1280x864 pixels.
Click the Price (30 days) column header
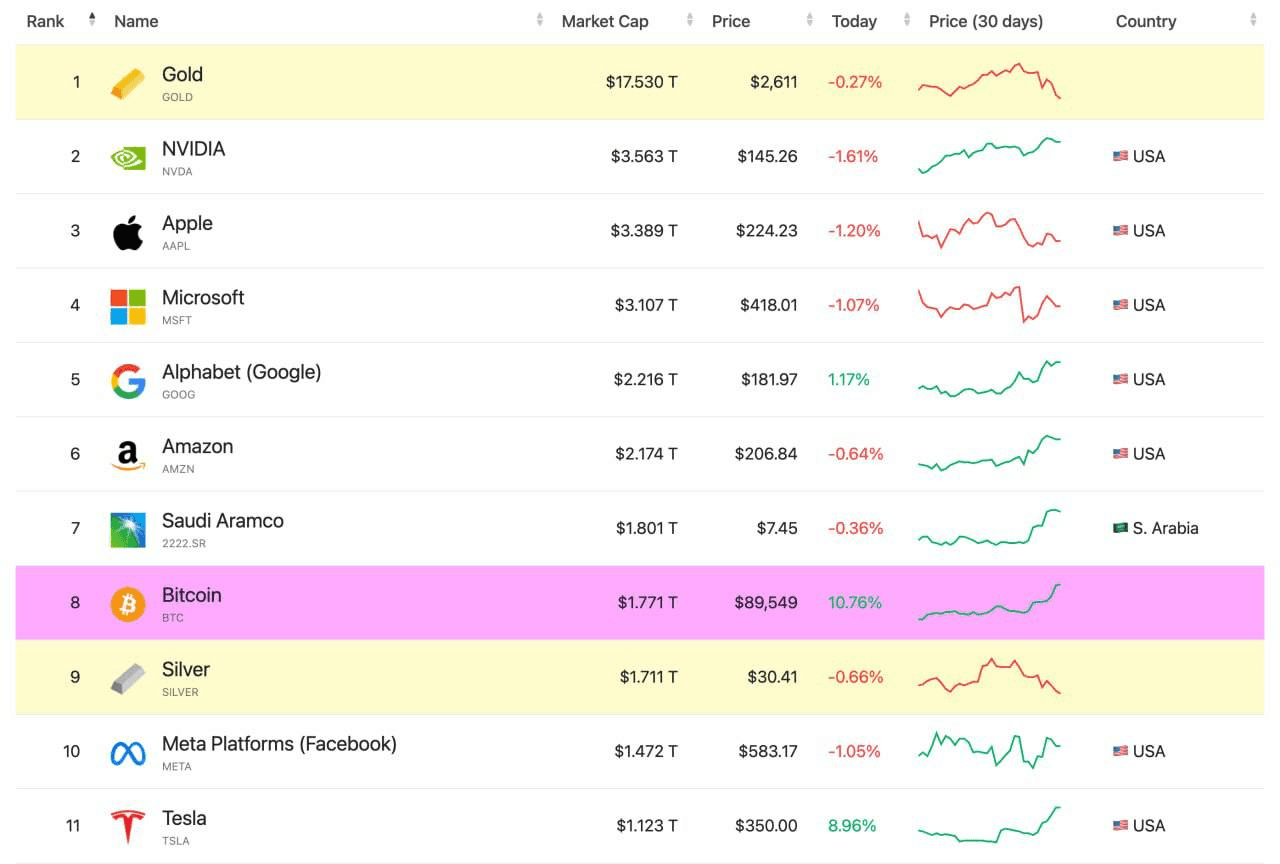coord(986,21)
